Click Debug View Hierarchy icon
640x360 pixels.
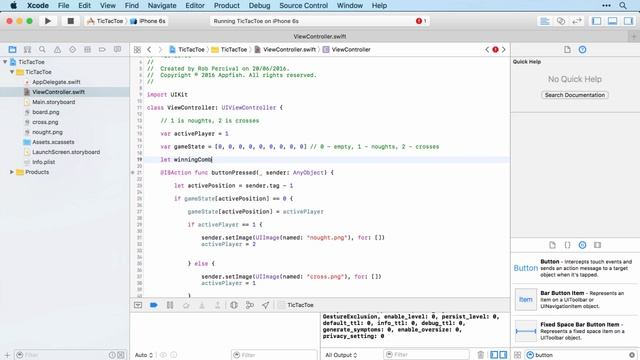point(234,305)
